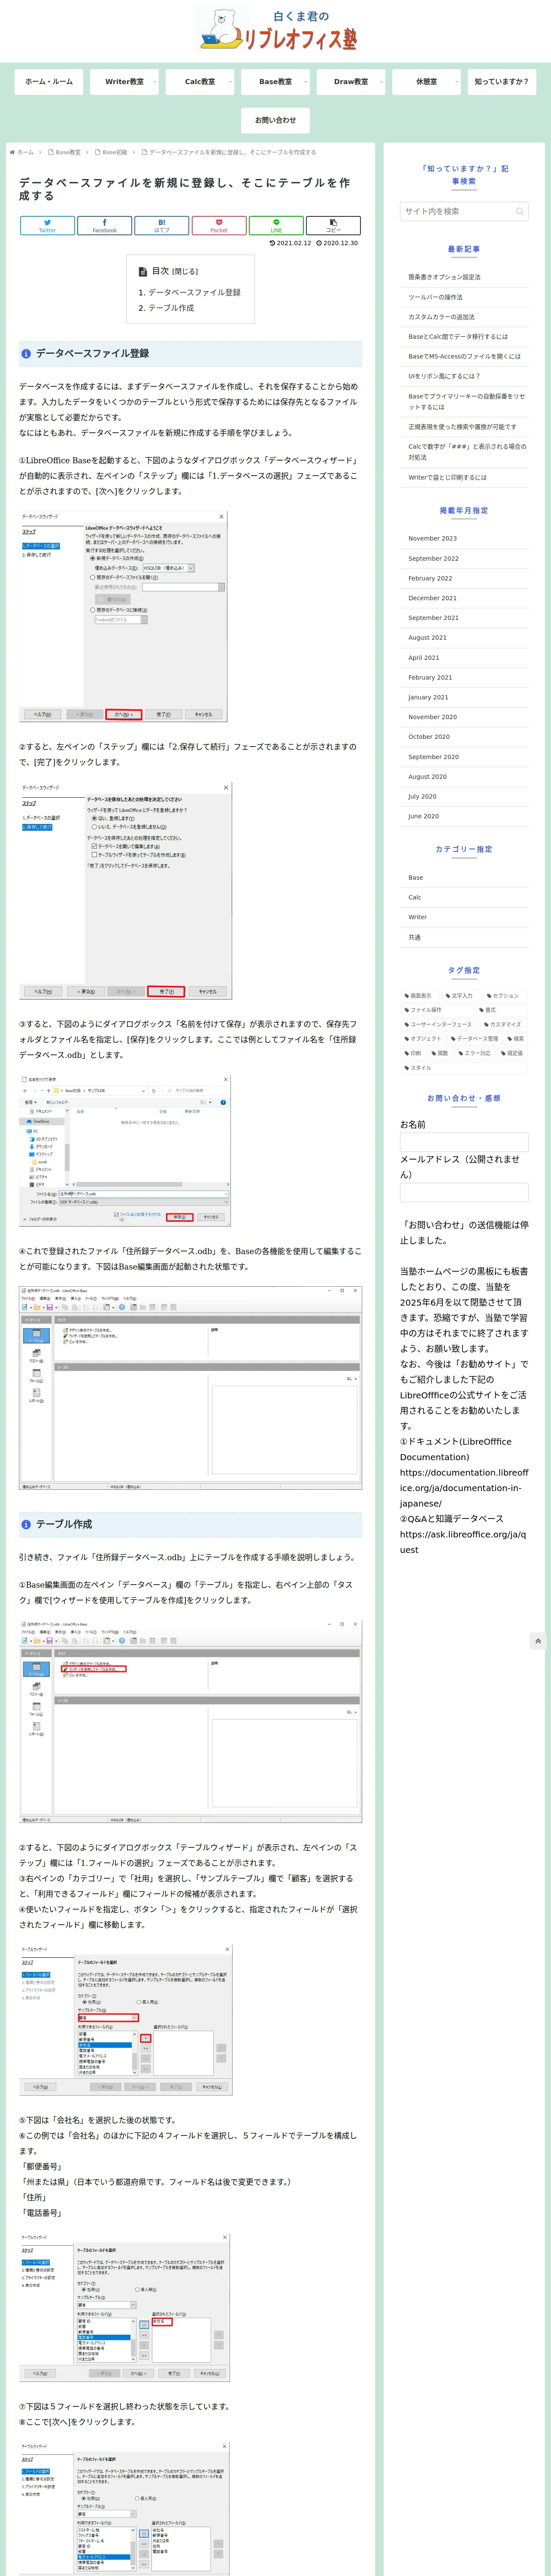This screenshot has width=551, height=2576.
Task: Open the ホーム・ルーム menu item
Action: click(49, 81)
